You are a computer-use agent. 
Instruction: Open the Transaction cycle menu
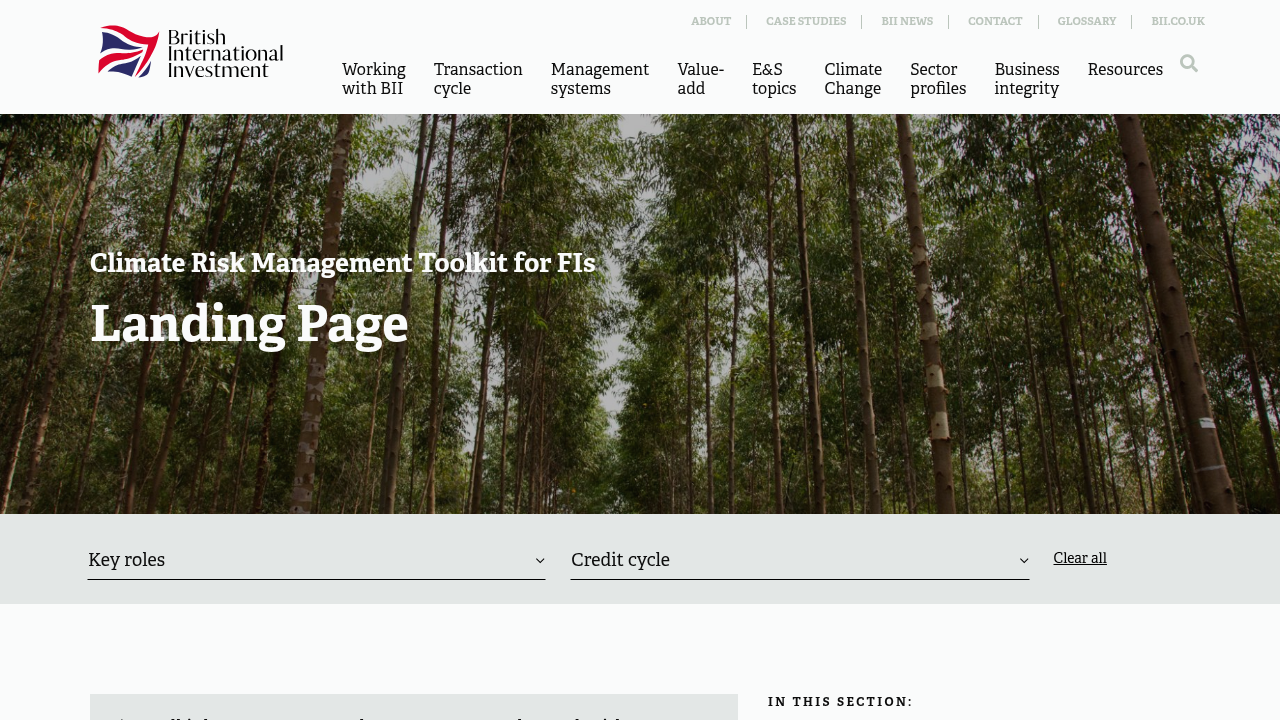click(478, 79)
